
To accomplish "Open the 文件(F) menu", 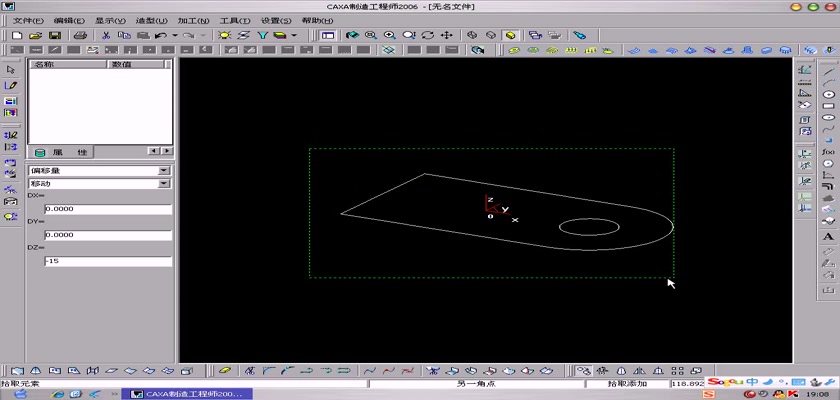I will [x=28, y=20].
